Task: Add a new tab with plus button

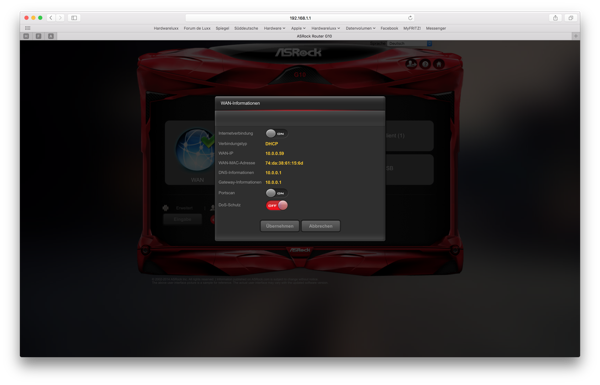Action: 576,36
